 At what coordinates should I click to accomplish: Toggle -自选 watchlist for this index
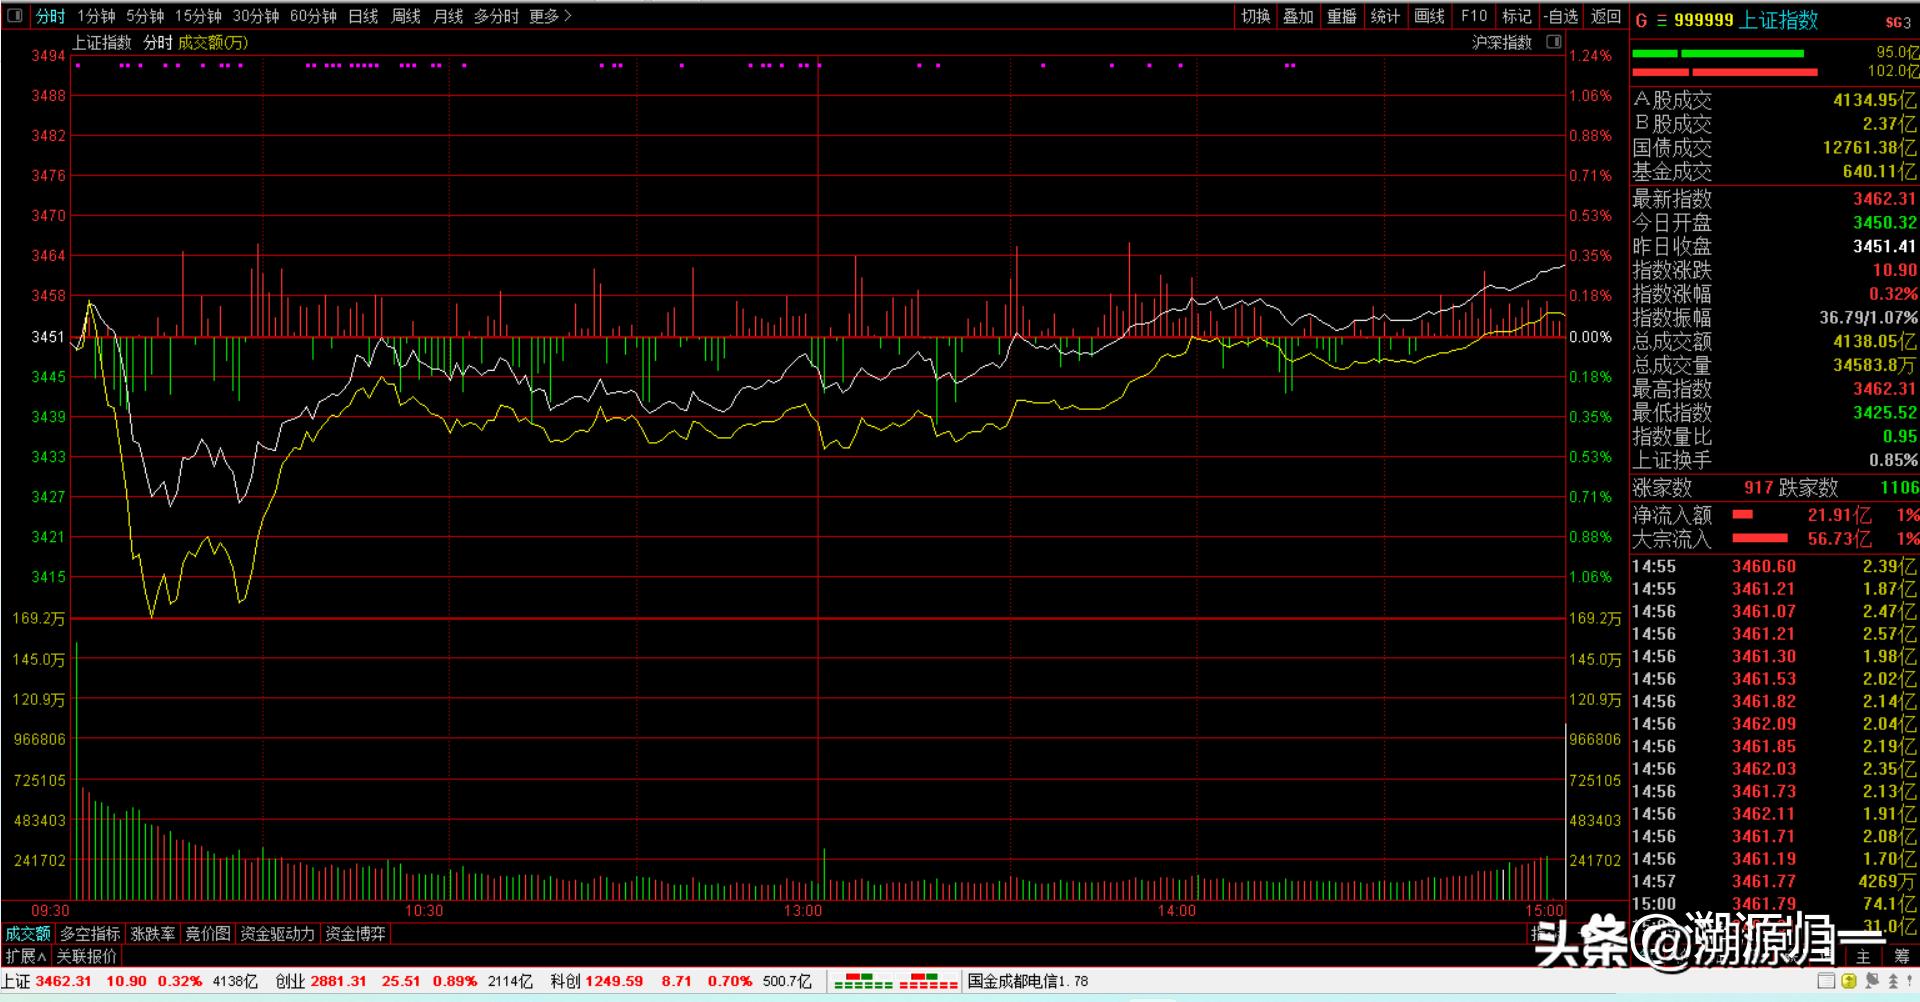pos(1560,16)
